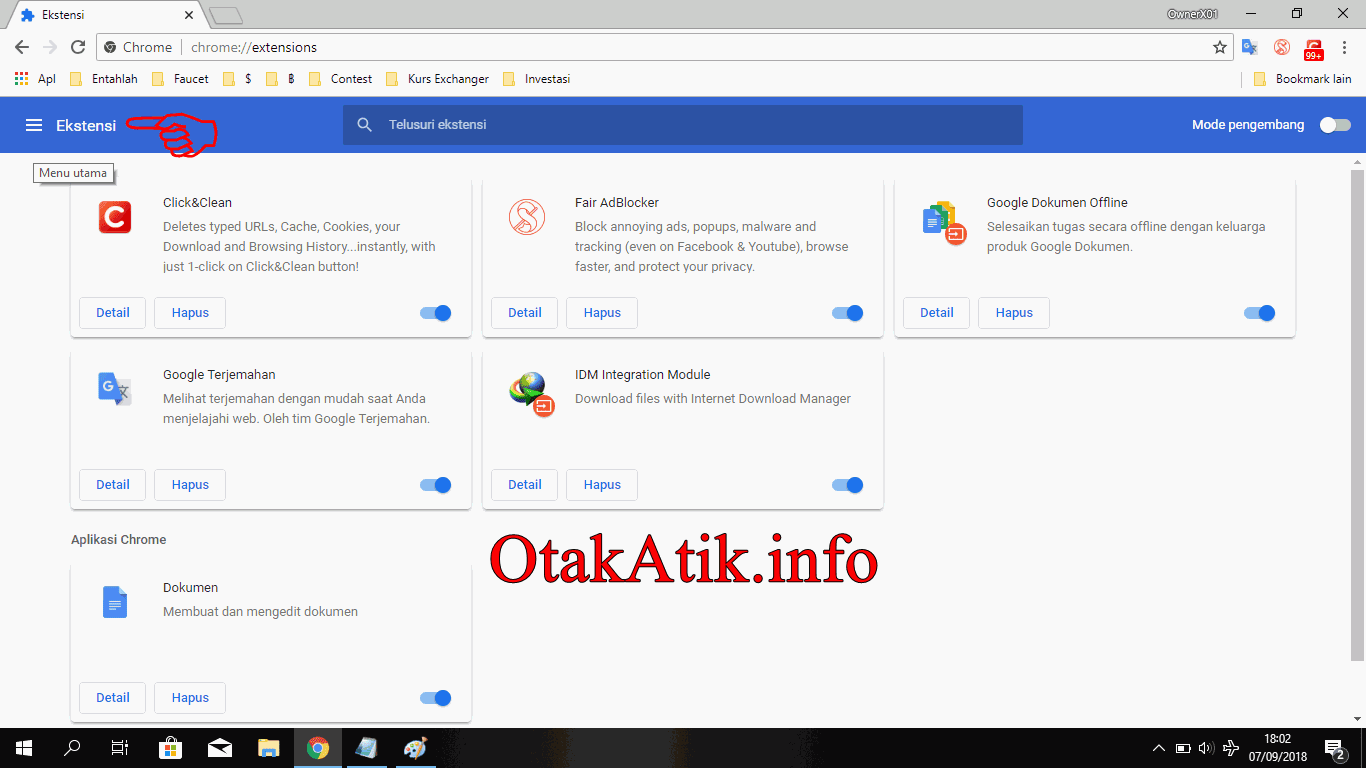This screenshot has height=768, width=1366.
Task: Open a new tab
Action: (x=227, y=15)
